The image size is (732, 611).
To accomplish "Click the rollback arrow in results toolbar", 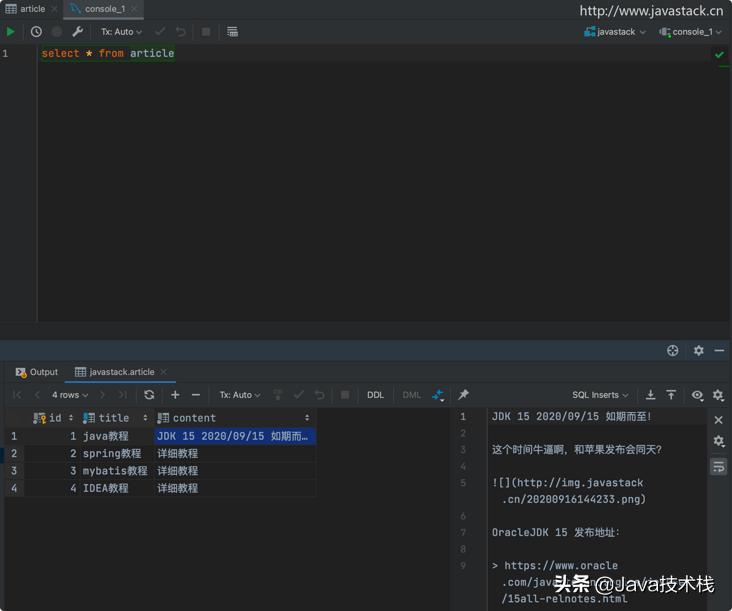I will 319,395.
